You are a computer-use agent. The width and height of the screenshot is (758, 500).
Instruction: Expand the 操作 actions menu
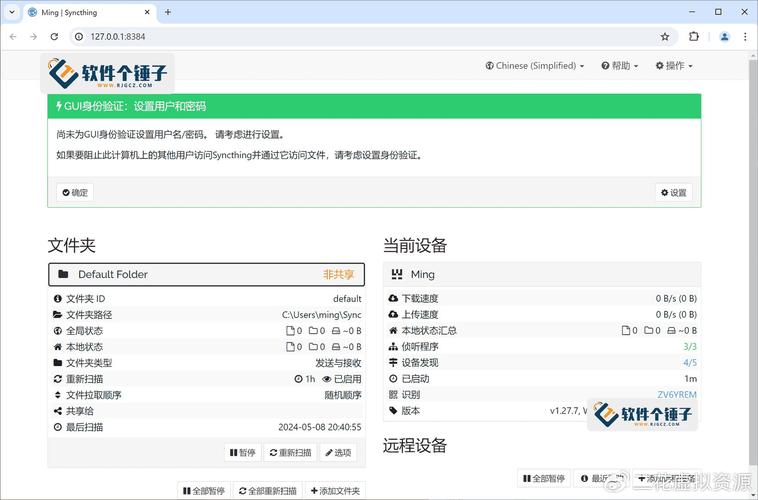pos(674,66)
